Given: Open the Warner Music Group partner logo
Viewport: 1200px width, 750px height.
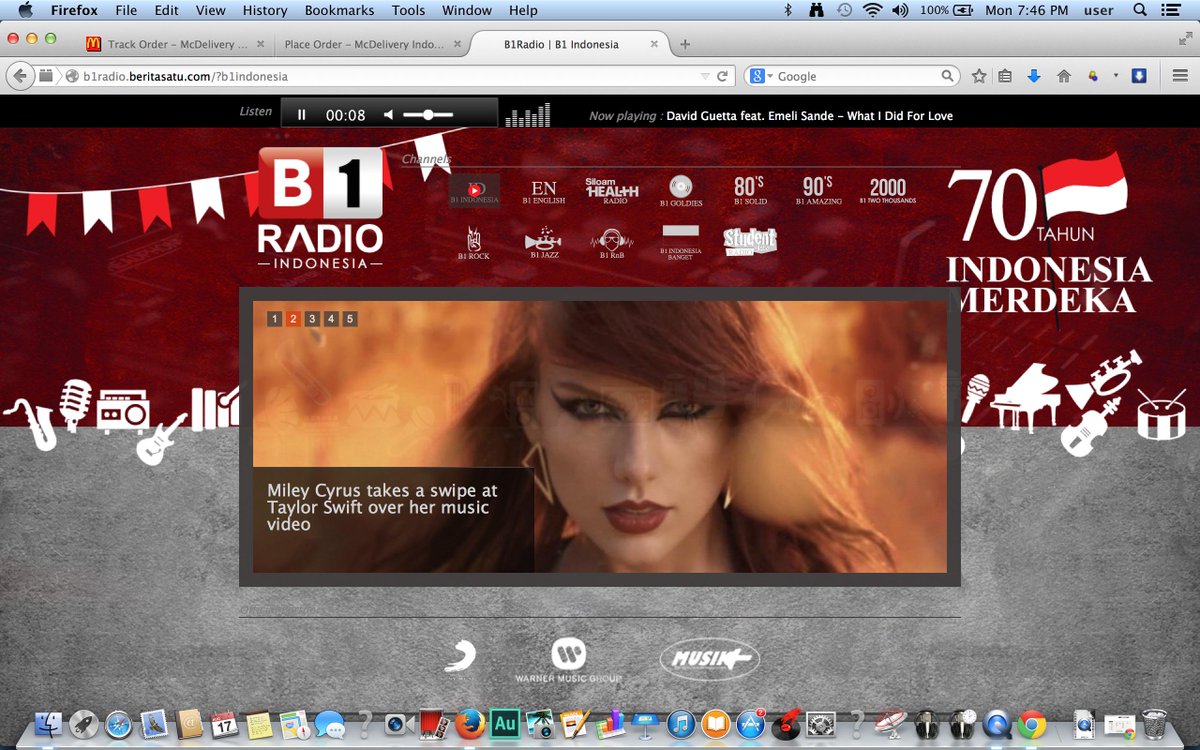Looking at the screenshot, I should pos(568,661).
